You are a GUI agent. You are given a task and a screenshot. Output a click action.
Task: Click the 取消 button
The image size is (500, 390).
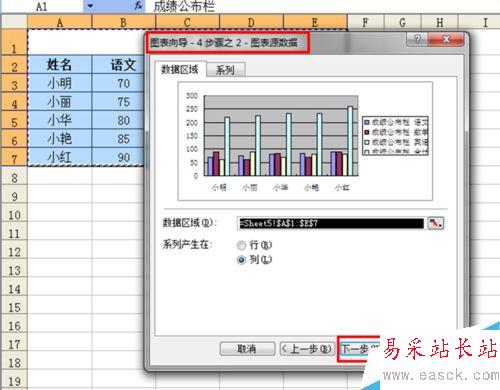(247, 349)
